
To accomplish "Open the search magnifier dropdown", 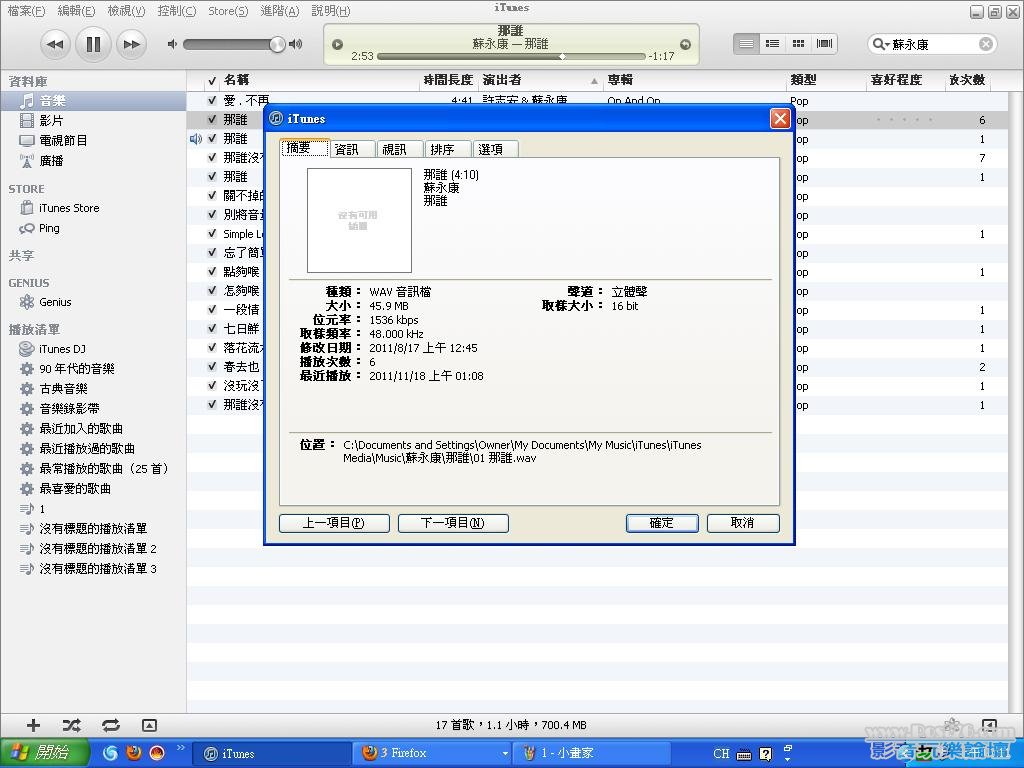I will [881, 44].
